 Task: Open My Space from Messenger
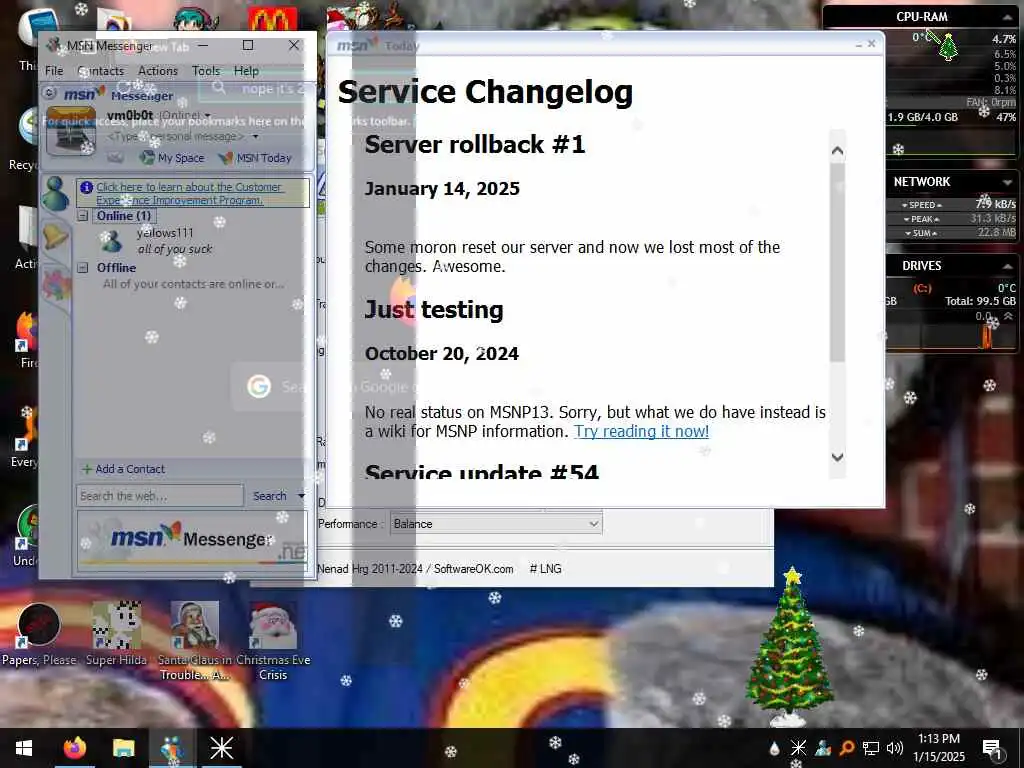click(x=172, y=157)
